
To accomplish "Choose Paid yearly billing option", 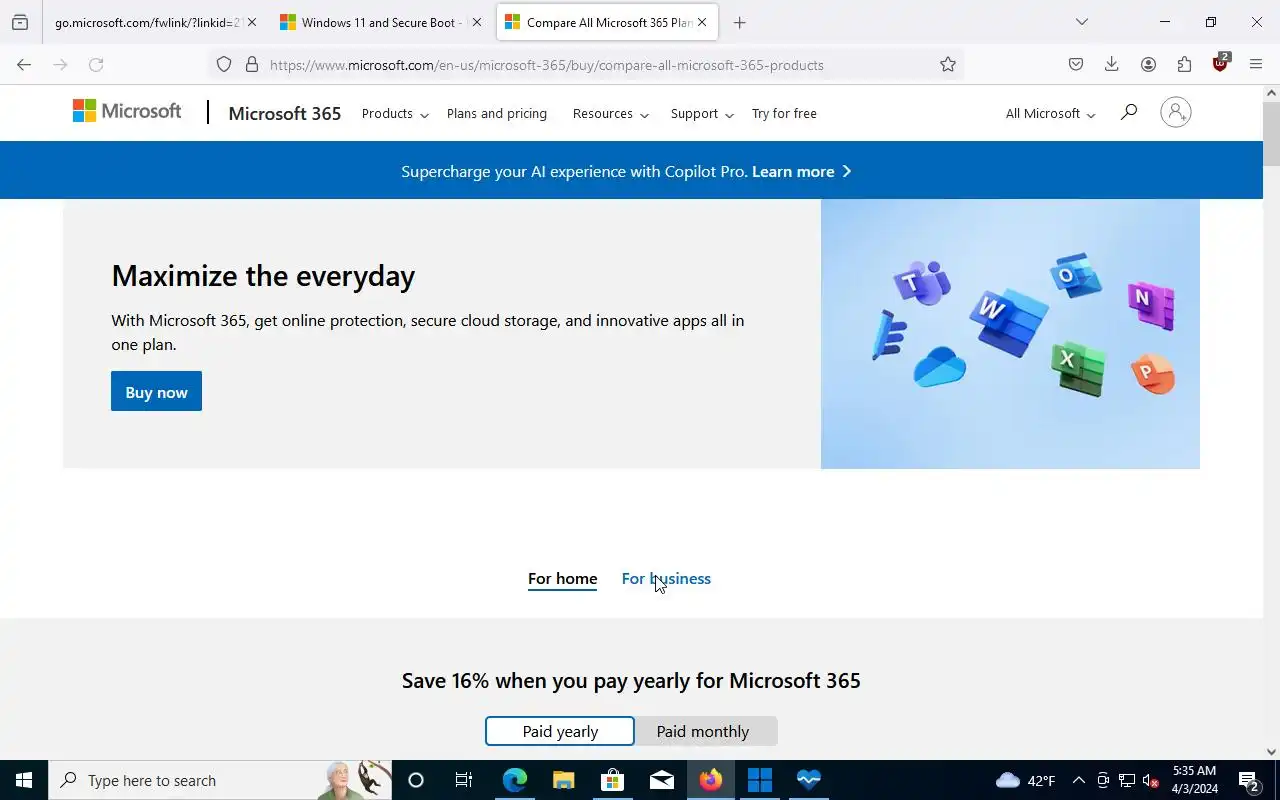I will (560, 731).
